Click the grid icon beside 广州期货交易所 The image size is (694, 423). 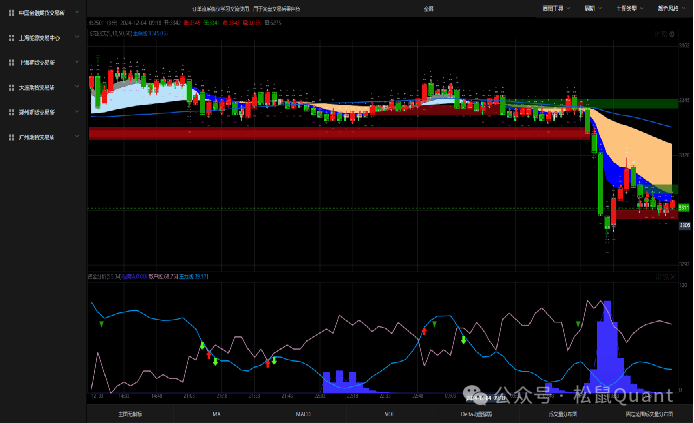tap(10, 137)
